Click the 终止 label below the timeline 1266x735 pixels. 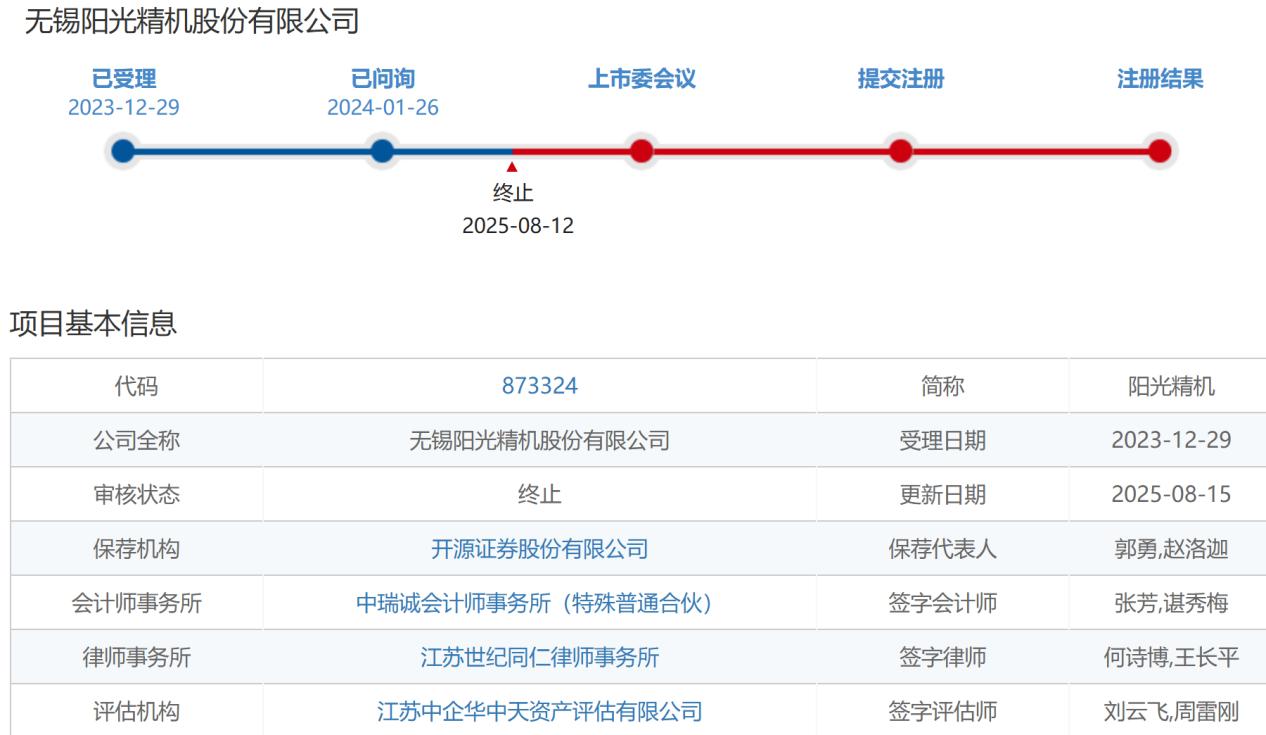coord(513,194)
